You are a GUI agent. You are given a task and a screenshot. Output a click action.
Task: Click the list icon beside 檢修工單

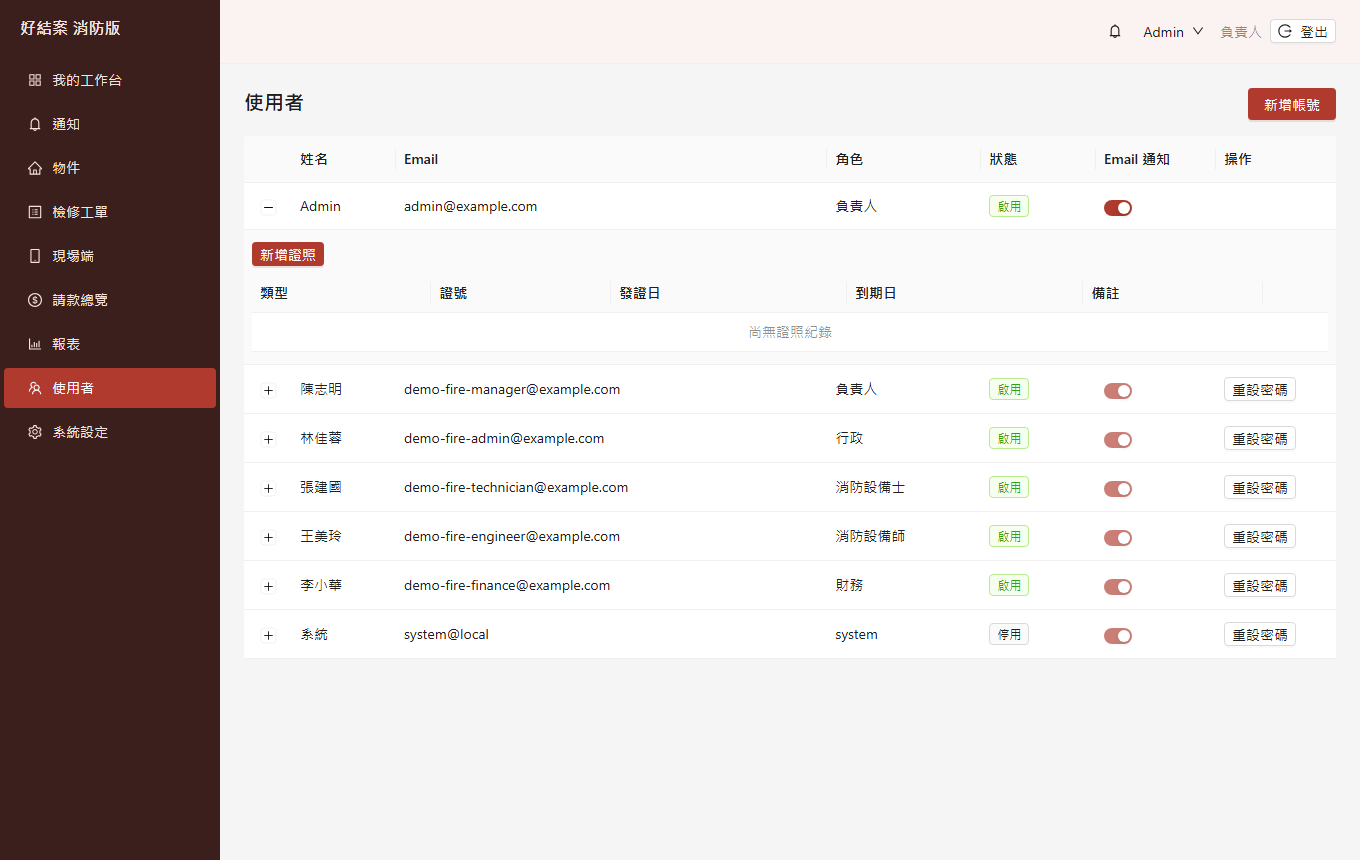(35, 212)
